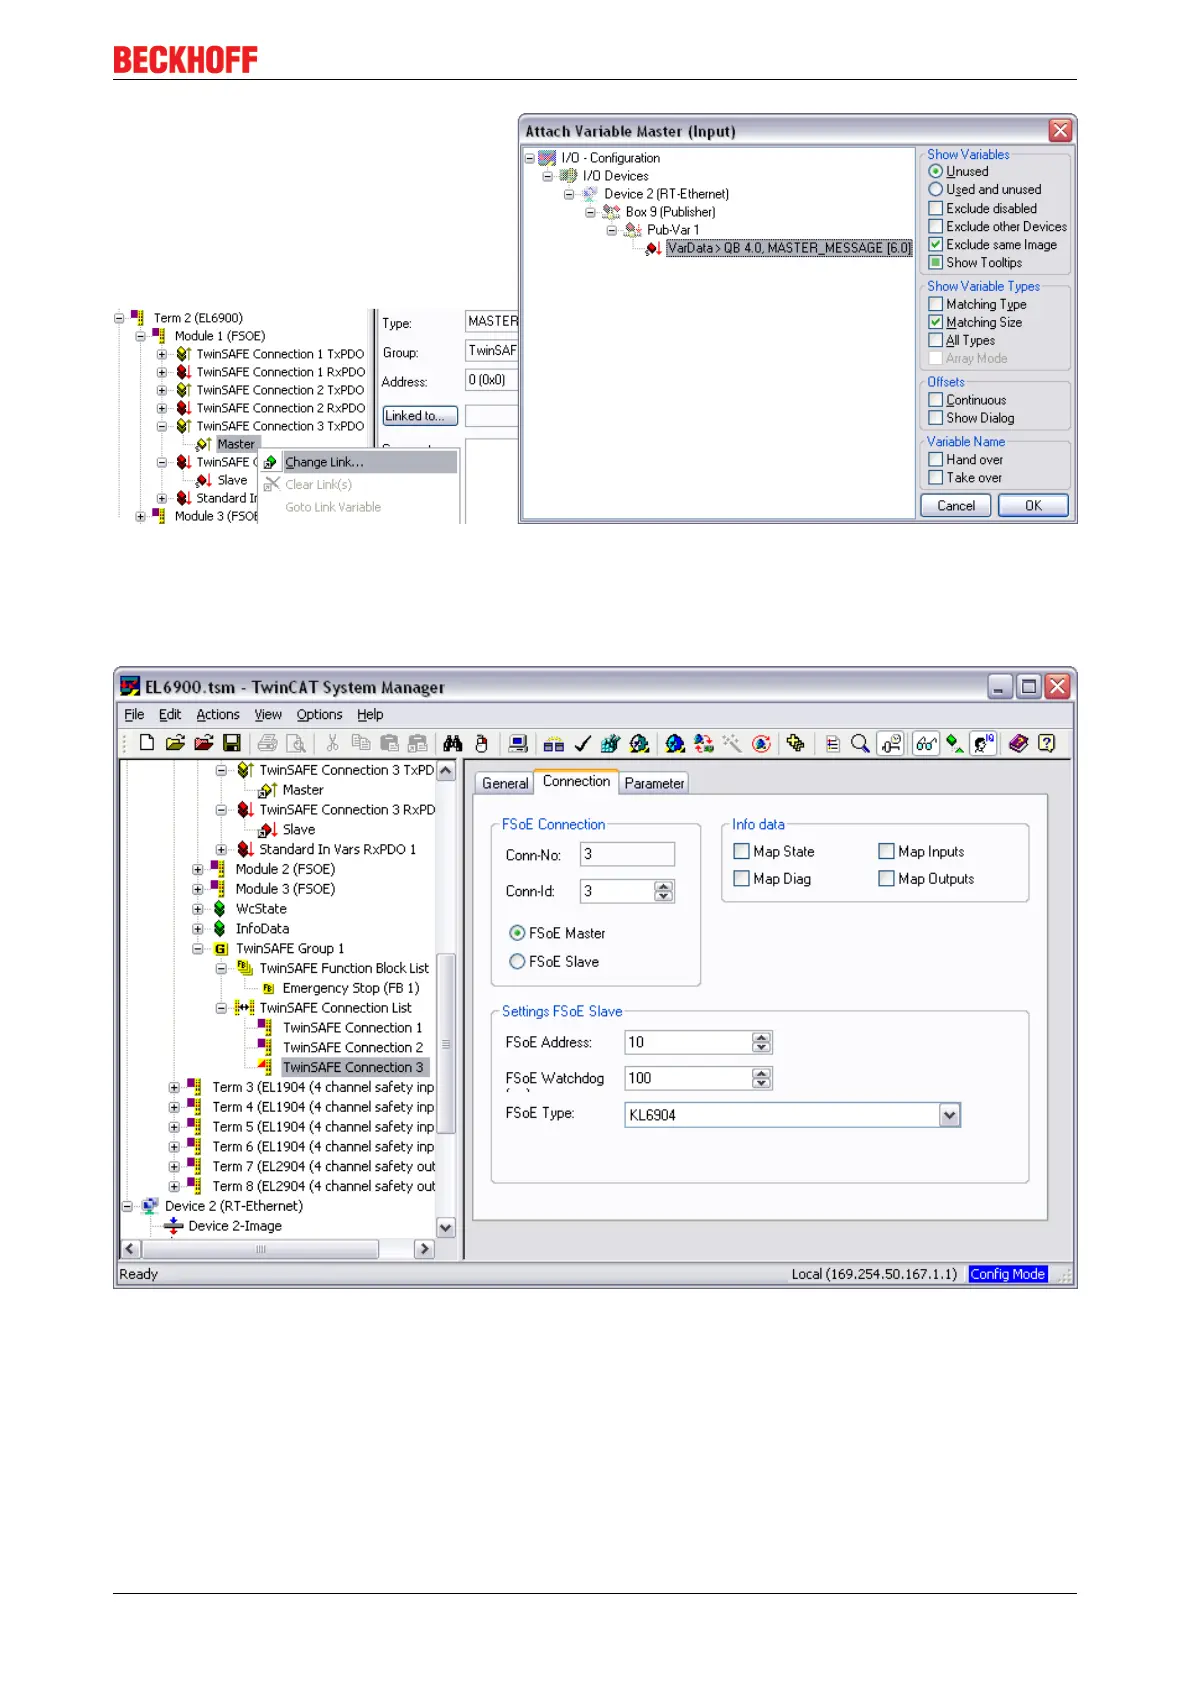Screen dimensions: 1191x1684
Task: Switch to the General tab
Action: coord(505,784)
